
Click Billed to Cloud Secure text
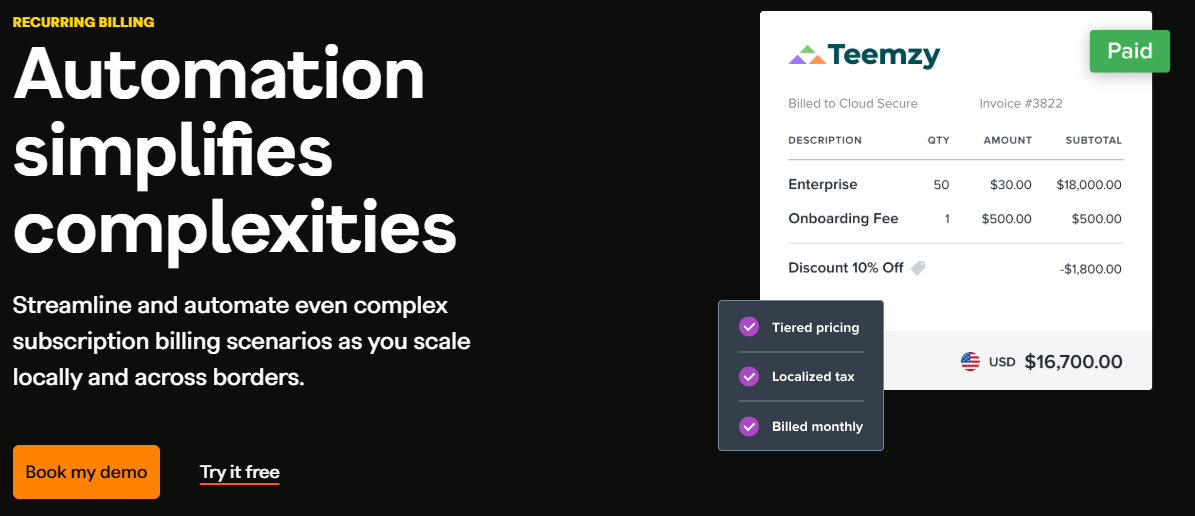click(x=853, y=104)
